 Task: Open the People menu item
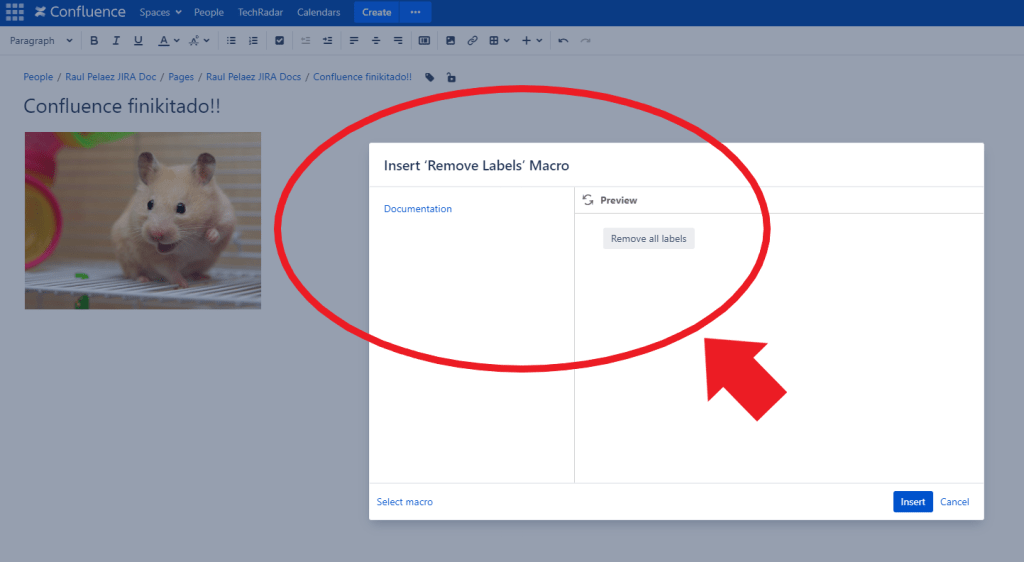[x=209, y=12]
